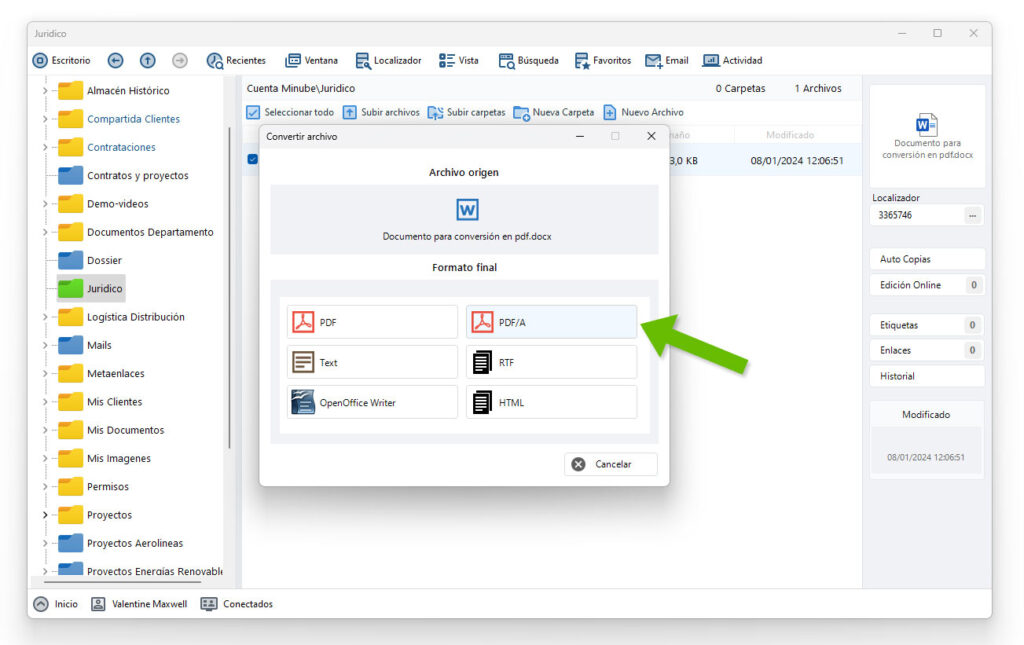Expand the Logística Distribución folder
Screen dimensions: 1024x645
(x=45, y=317)
